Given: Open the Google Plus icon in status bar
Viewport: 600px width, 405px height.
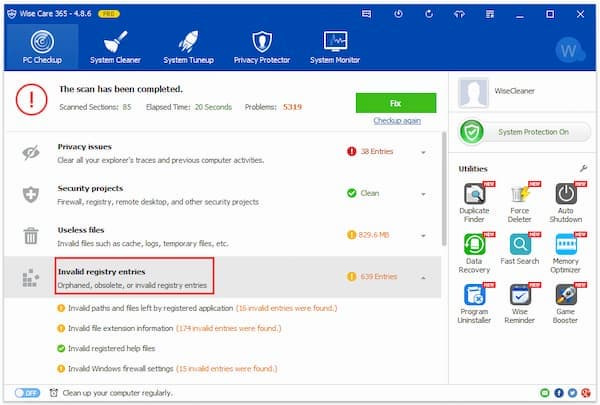Looking at the screenshot, I should [586, 393].
